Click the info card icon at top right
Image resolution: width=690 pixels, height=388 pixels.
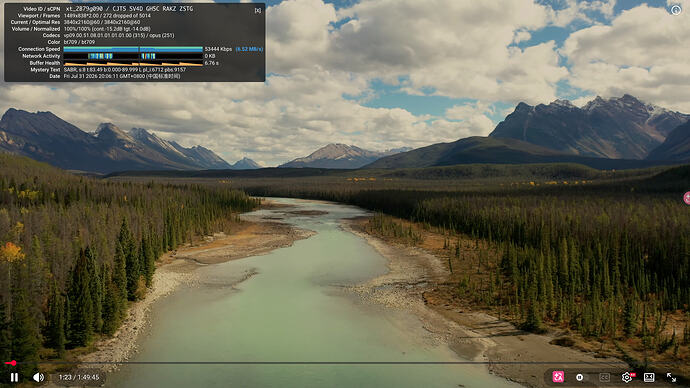[x=675, y=10]
